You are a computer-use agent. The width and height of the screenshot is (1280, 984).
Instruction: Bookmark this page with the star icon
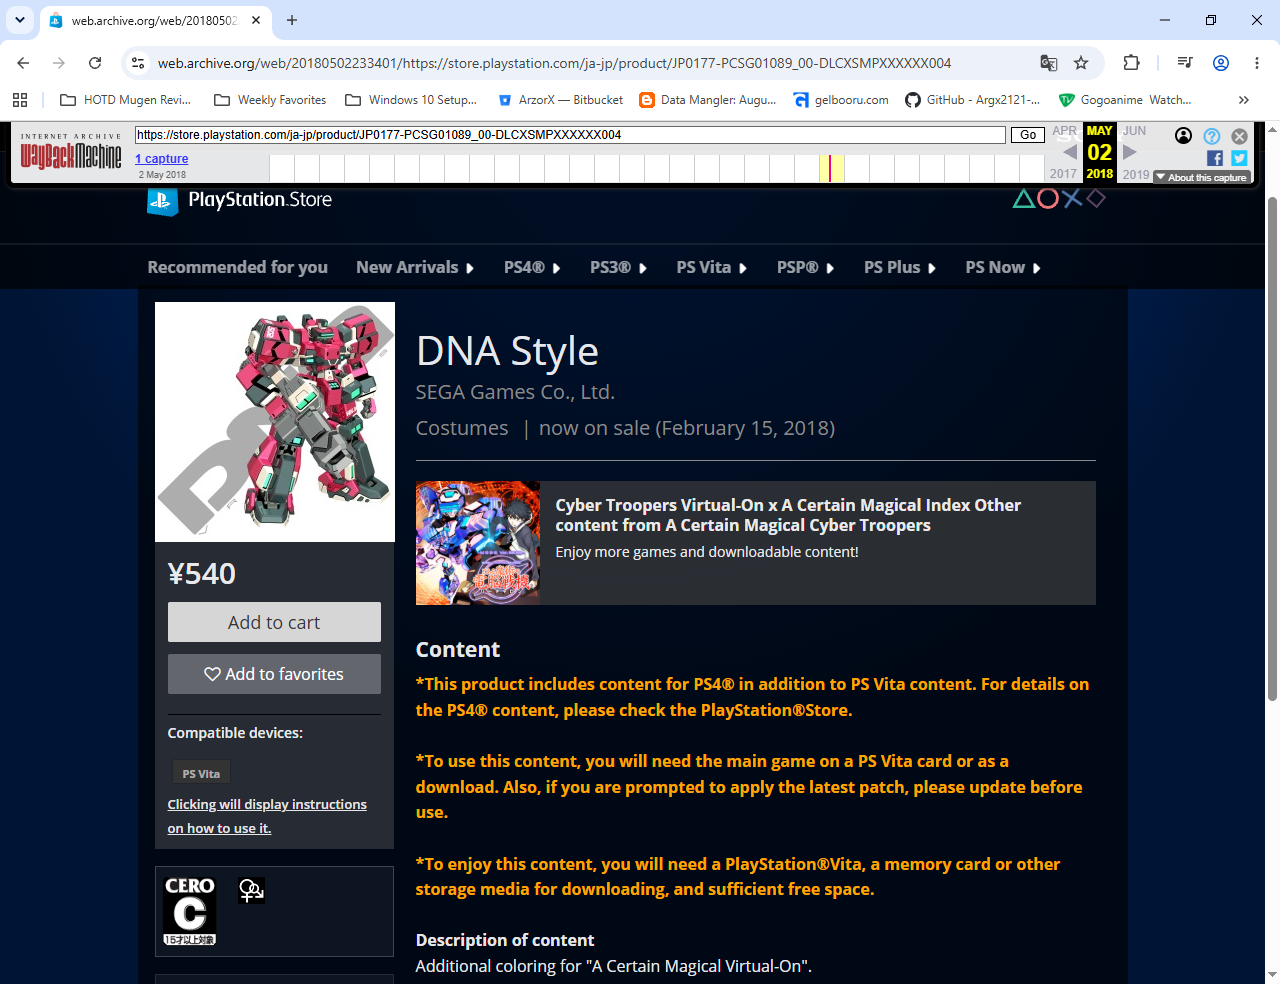[1081, 63]
